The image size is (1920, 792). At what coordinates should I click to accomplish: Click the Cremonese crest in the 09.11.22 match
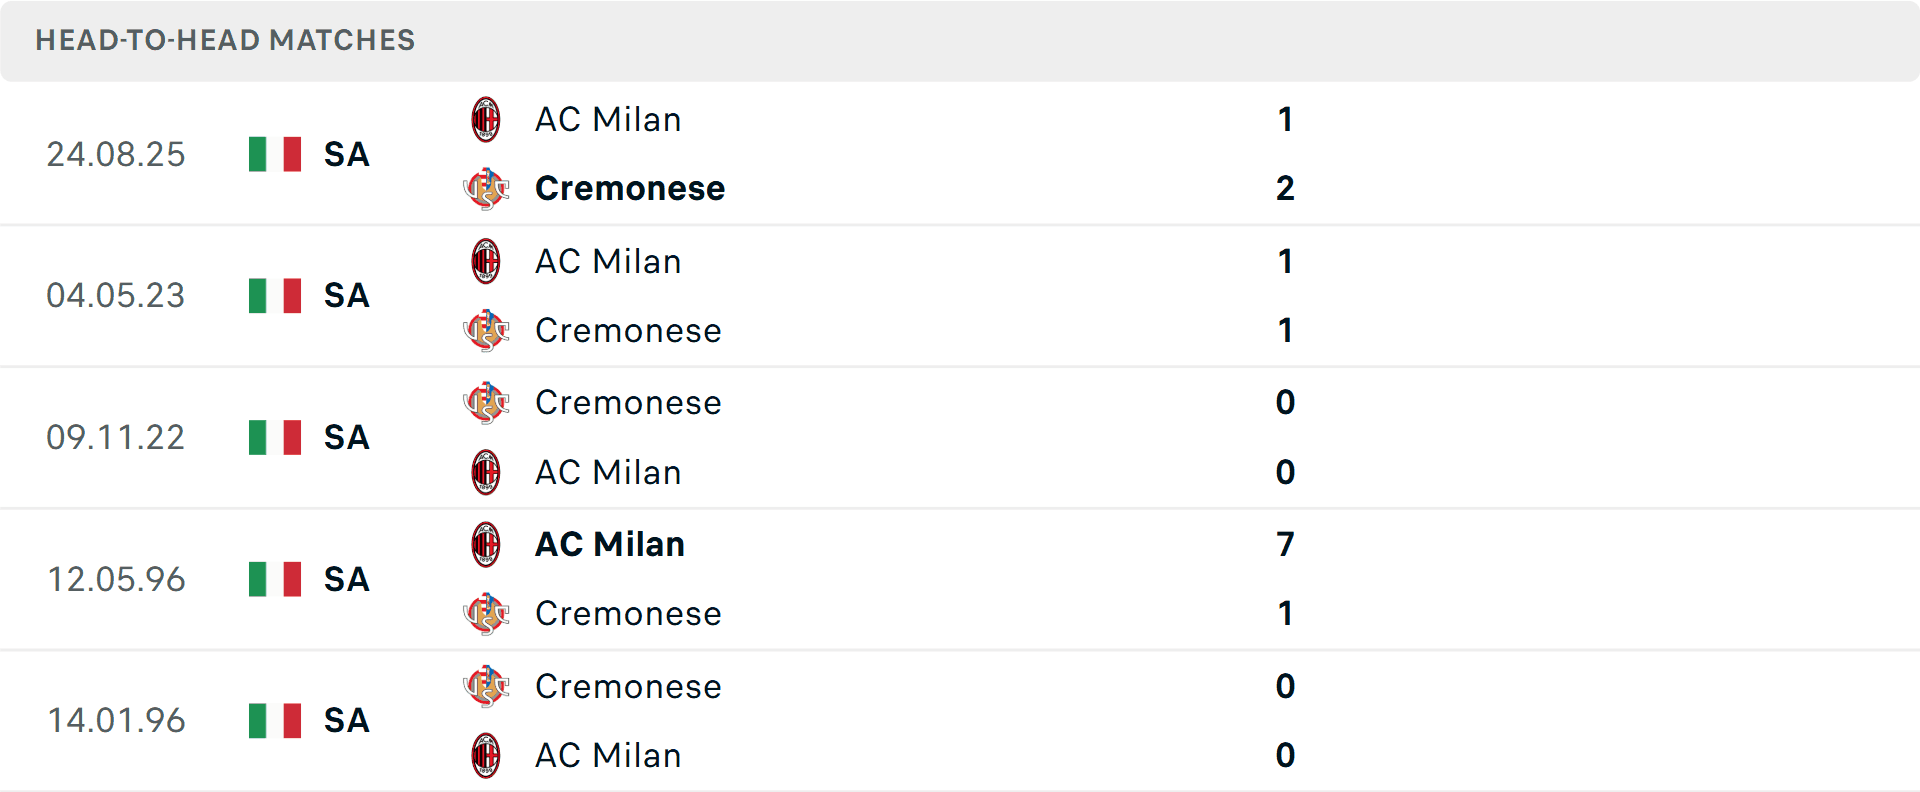(x=486, y=402)
